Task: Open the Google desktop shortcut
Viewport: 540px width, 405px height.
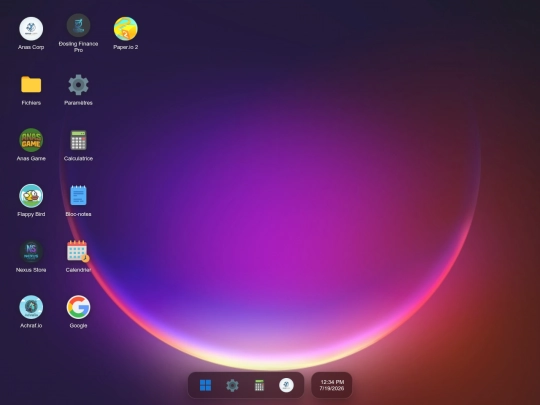Action: pyautogui.click(x=78, y=307)
